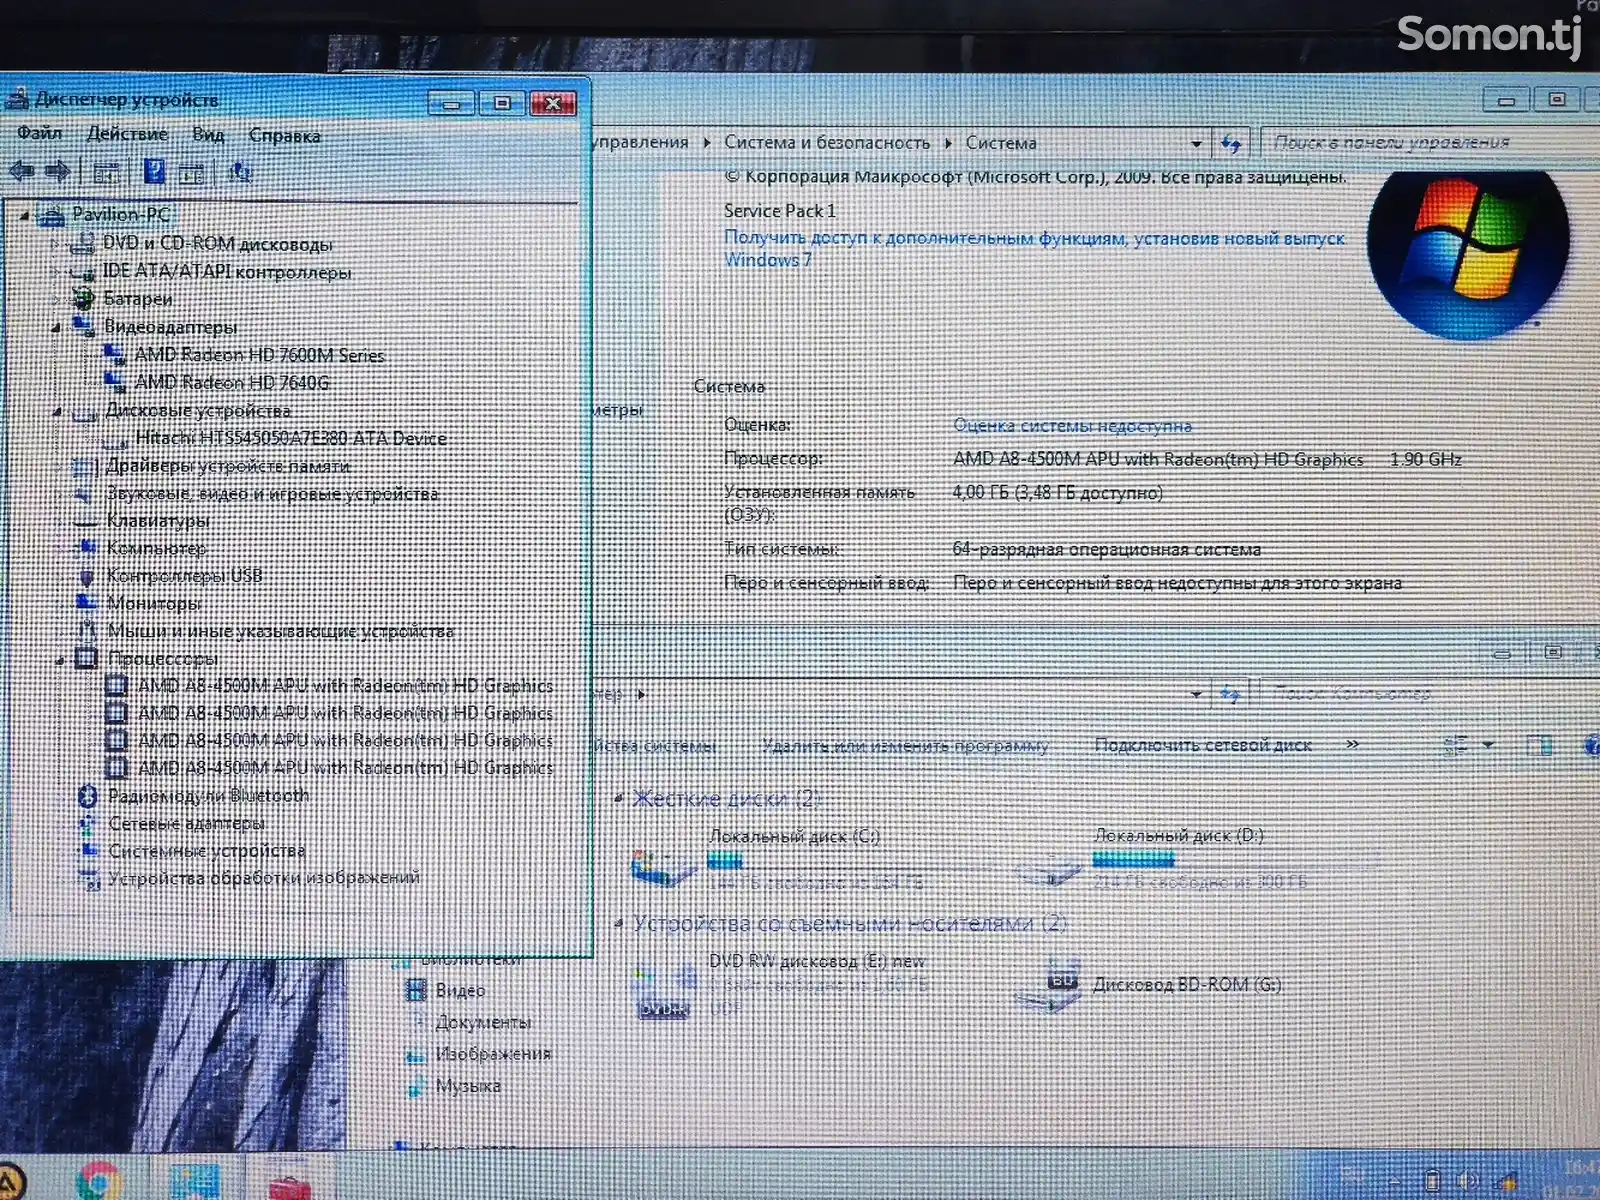Click the Видеоадаптеры category icon
This screenshot has width=1600, height=1200.
pos(85,326)
